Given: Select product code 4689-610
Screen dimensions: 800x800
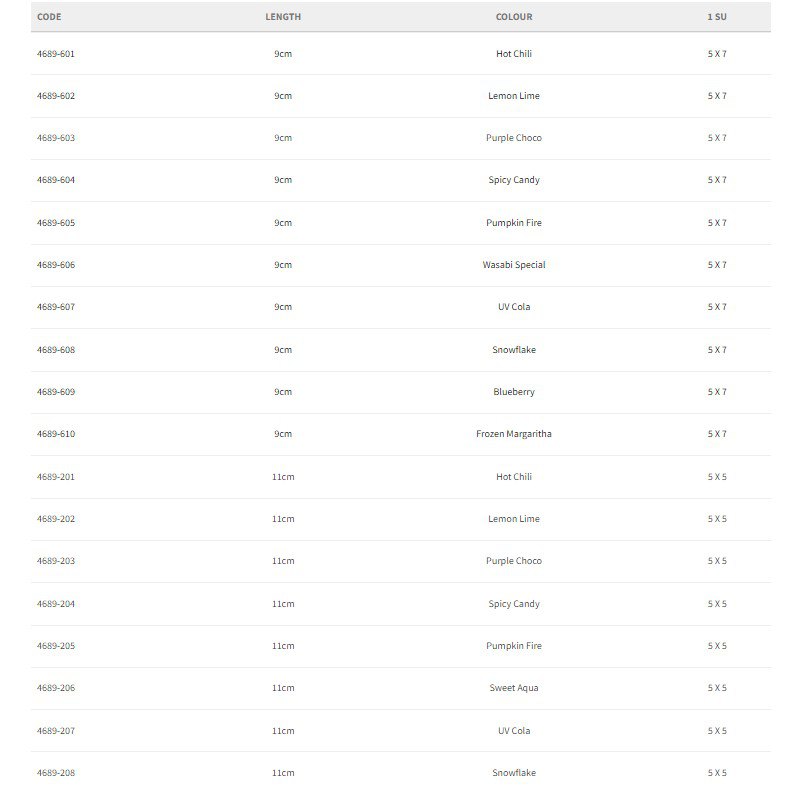Looking at the screenshot, I should tap(56, 434).
